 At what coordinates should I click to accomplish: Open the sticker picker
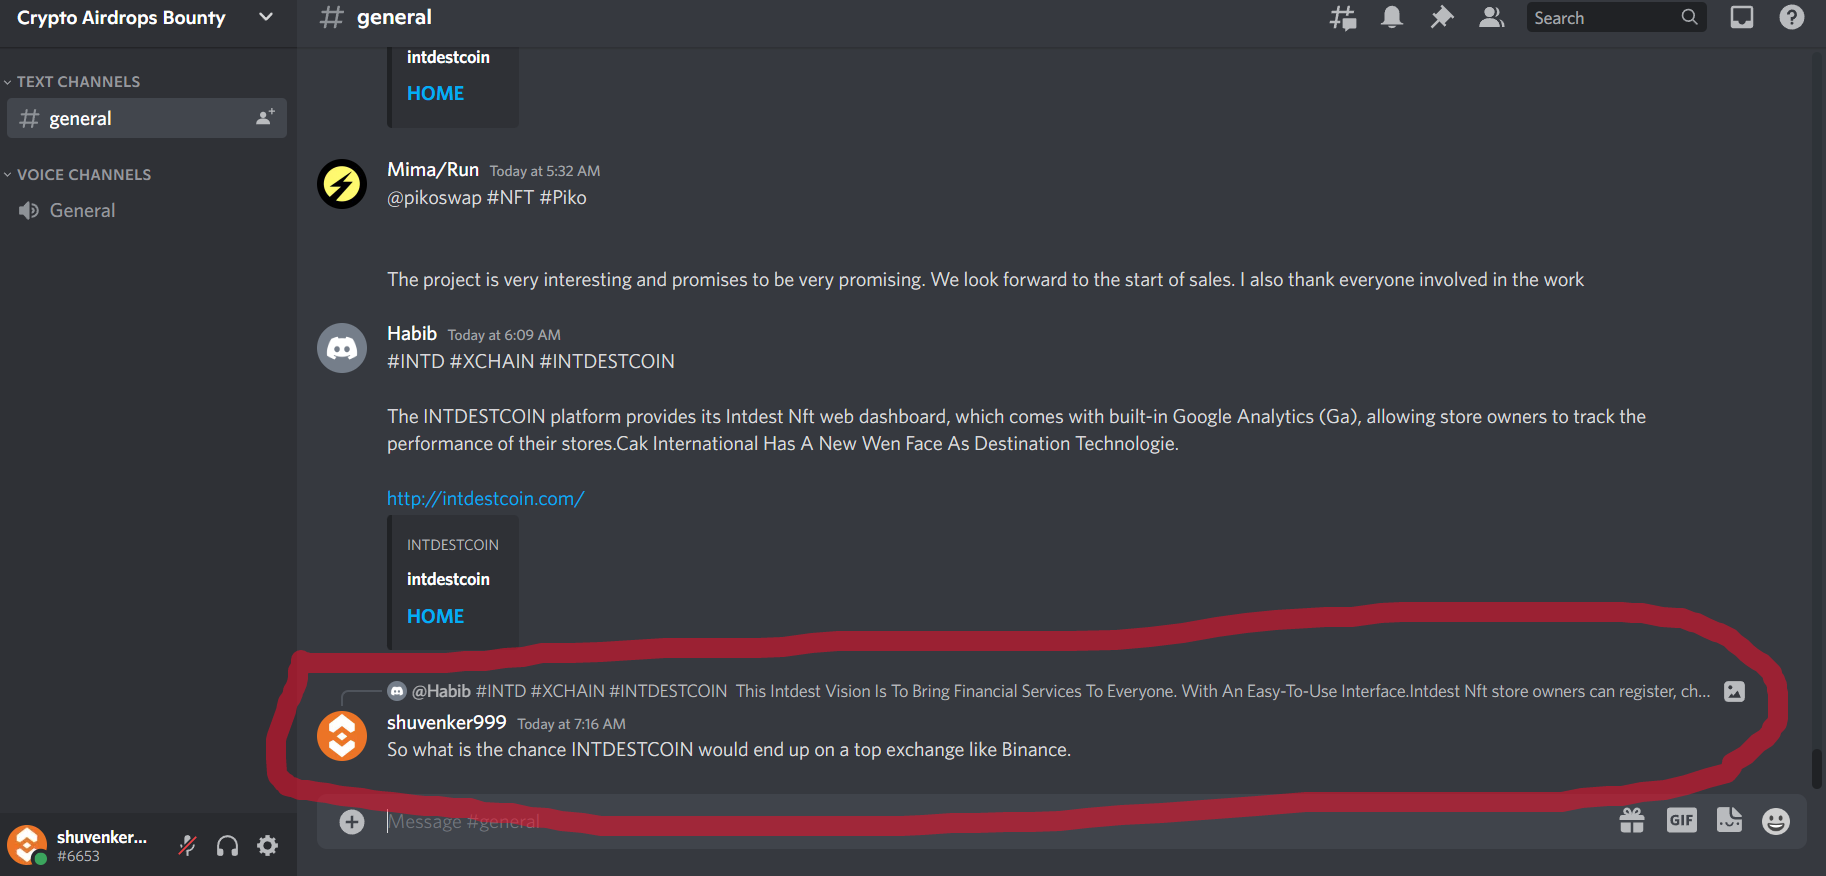1729,821
